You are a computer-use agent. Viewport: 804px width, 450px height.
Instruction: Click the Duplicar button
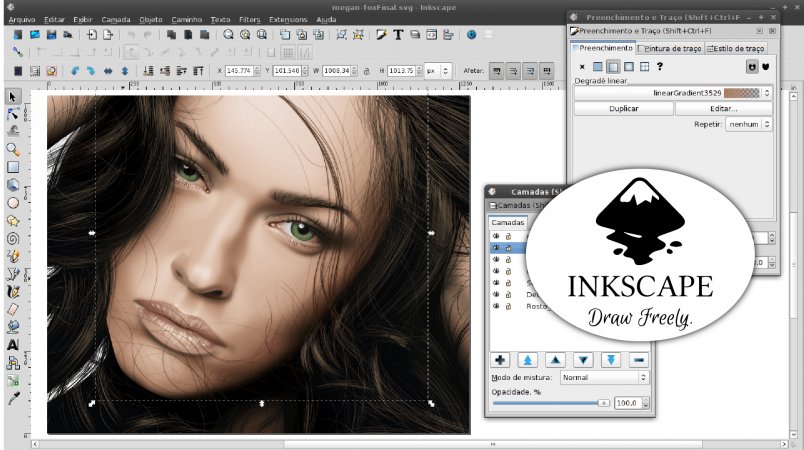(x=624, y=109)
